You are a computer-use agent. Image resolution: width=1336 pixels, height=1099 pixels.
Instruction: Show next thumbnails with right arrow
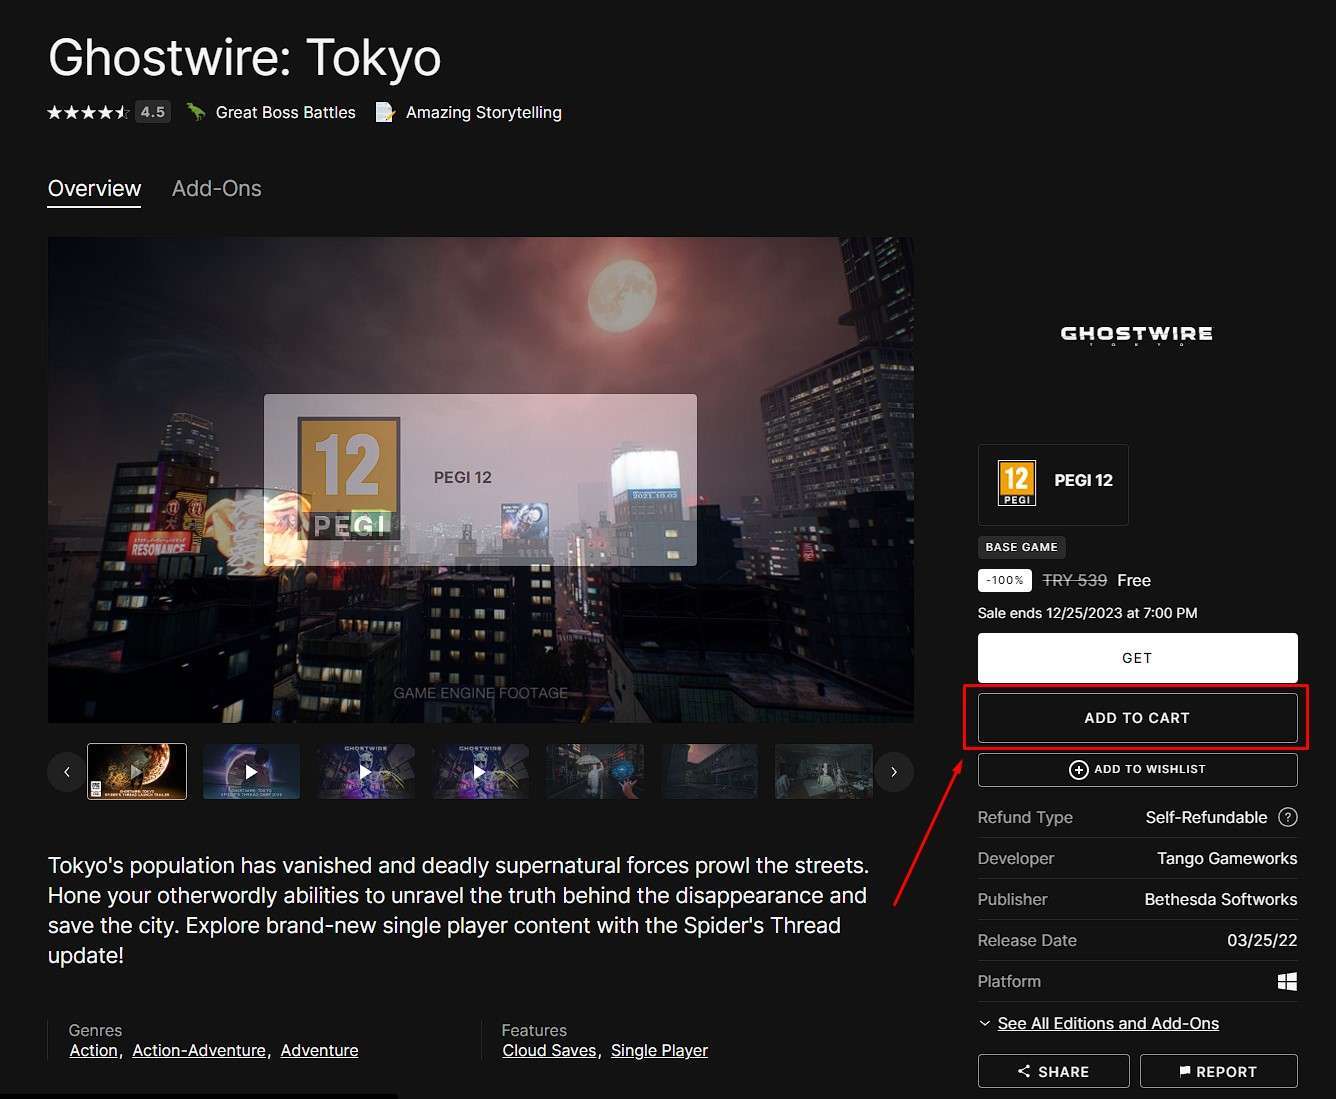click(894, 772)
